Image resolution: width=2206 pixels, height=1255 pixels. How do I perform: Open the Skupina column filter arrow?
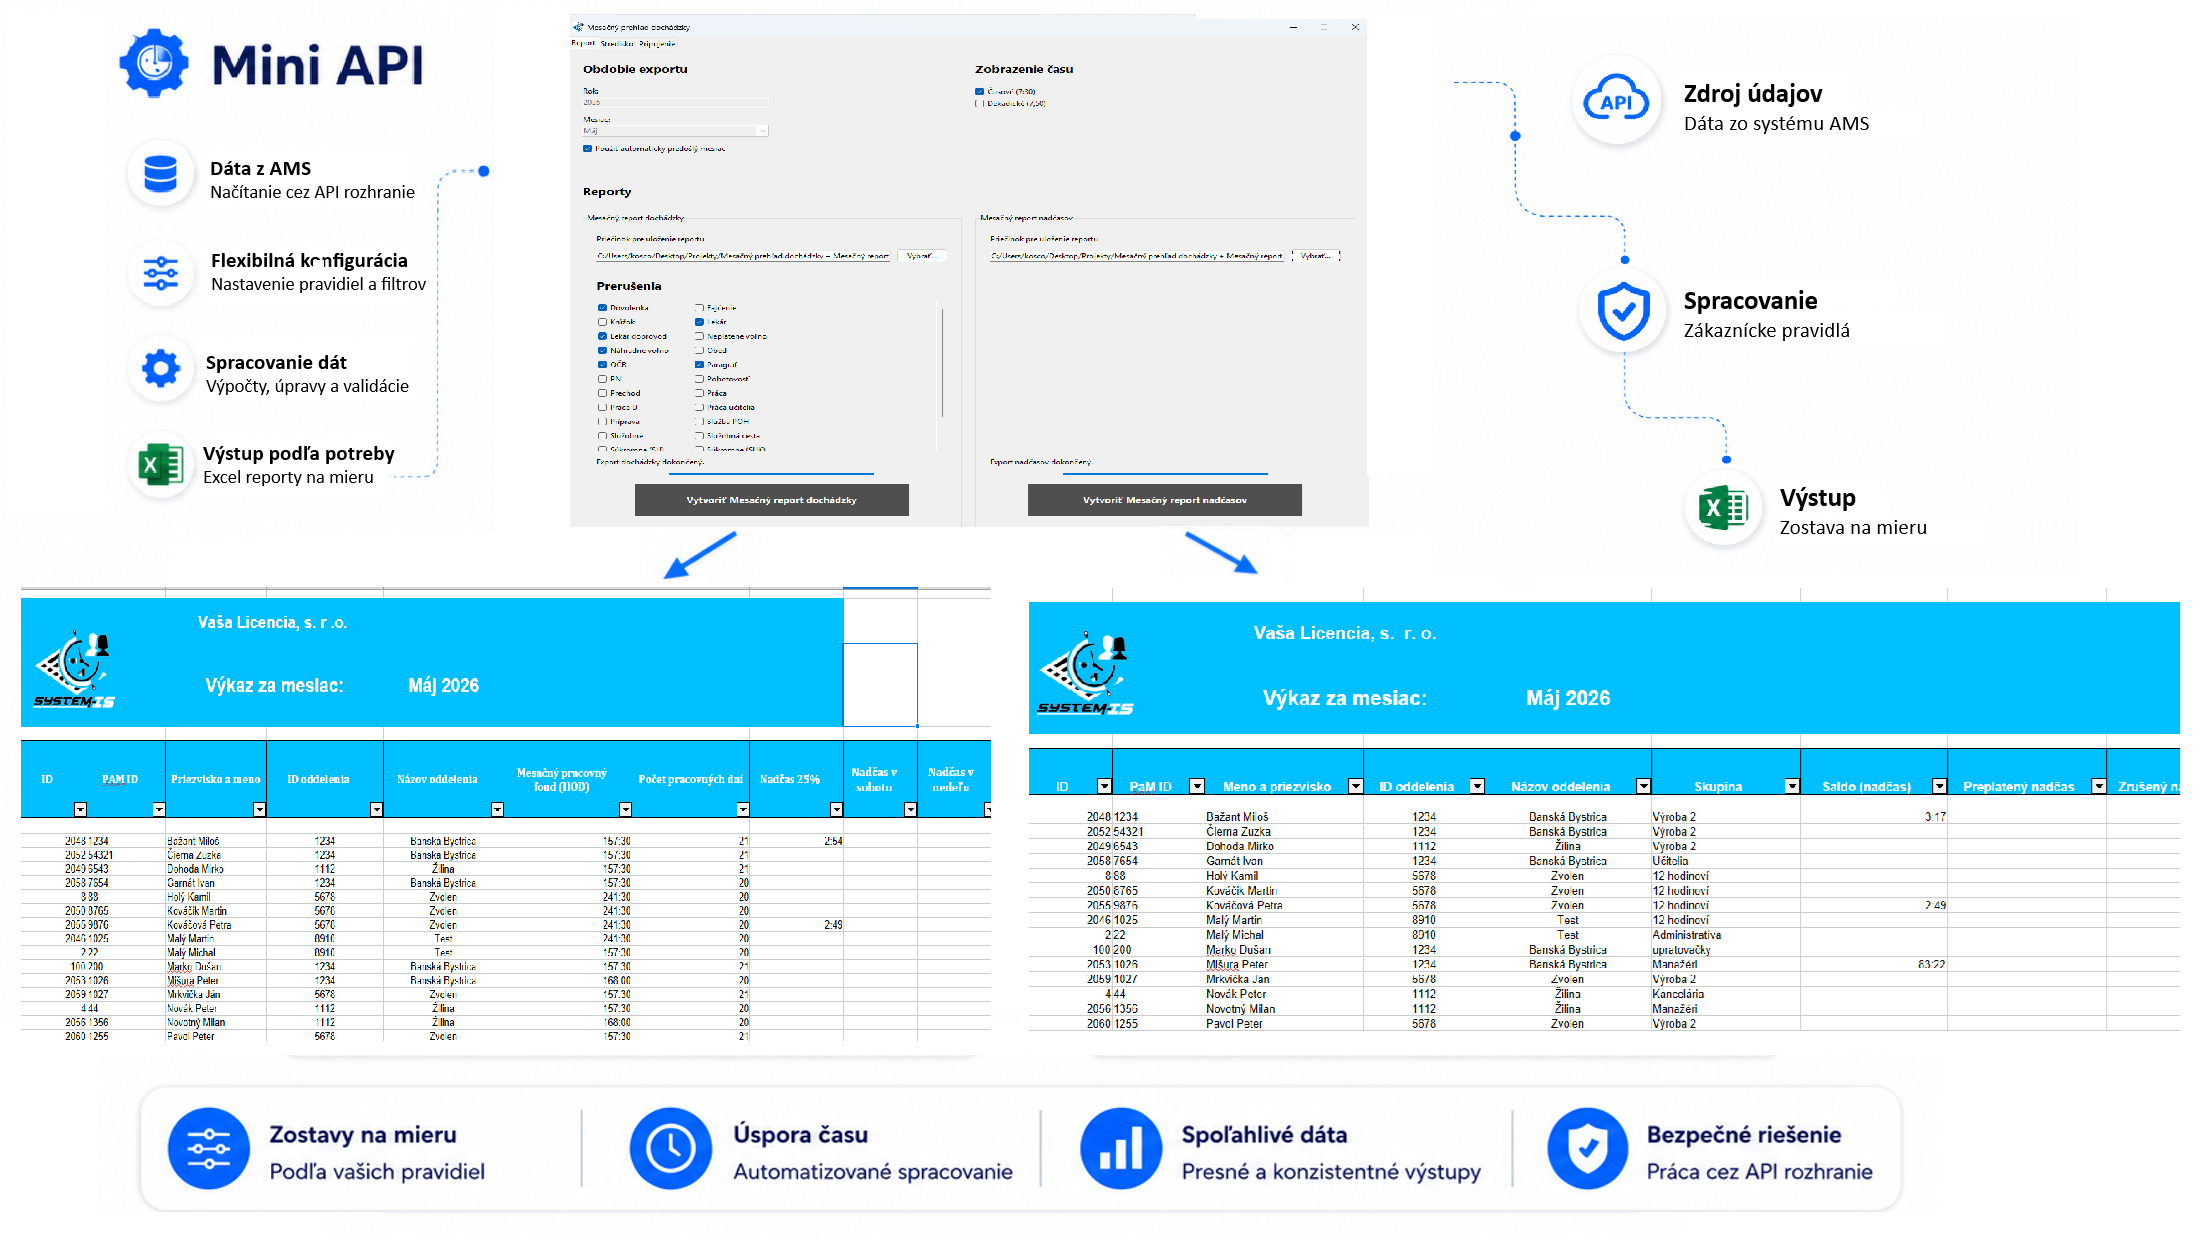click(1792, 786)
